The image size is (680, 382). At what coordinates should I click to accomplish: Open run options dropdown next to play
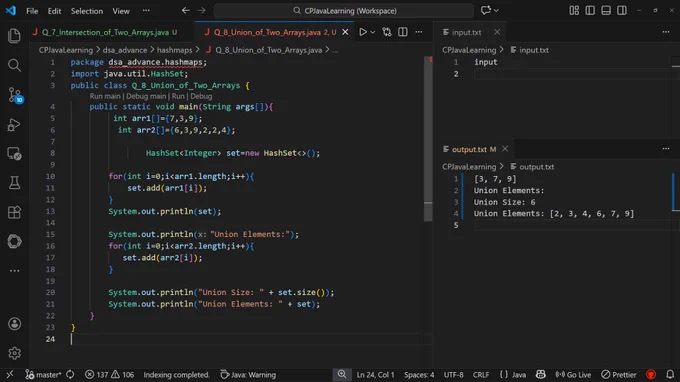coord(373,32)
